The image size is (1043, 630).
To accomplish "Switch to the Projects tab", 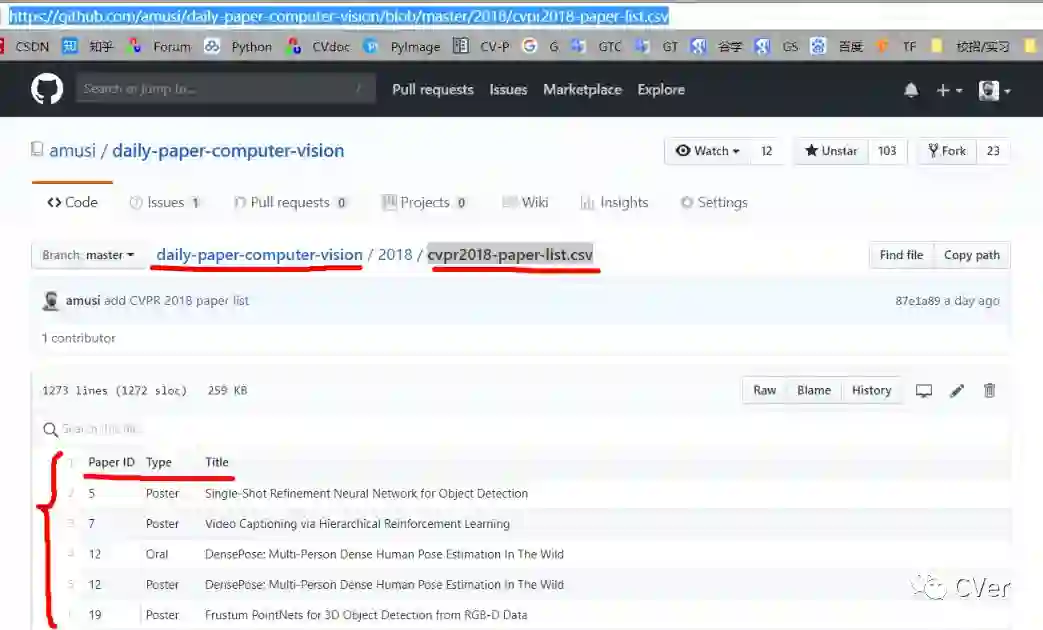I will [424, 202].
